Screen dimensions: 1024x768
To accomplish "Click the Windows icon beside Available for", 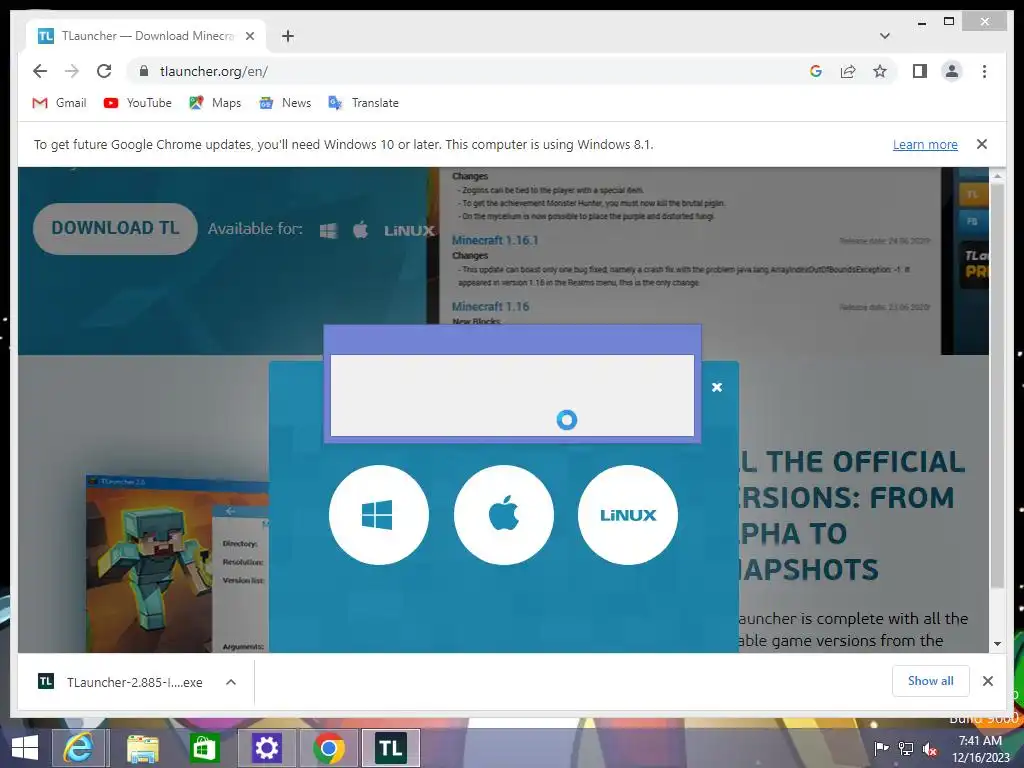I will (328, 231).
